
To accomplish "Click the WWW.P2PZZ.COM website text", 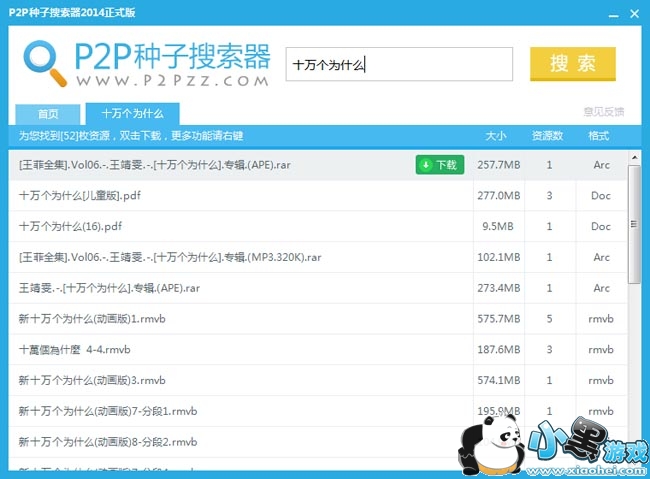I will [x=172, y=80].
